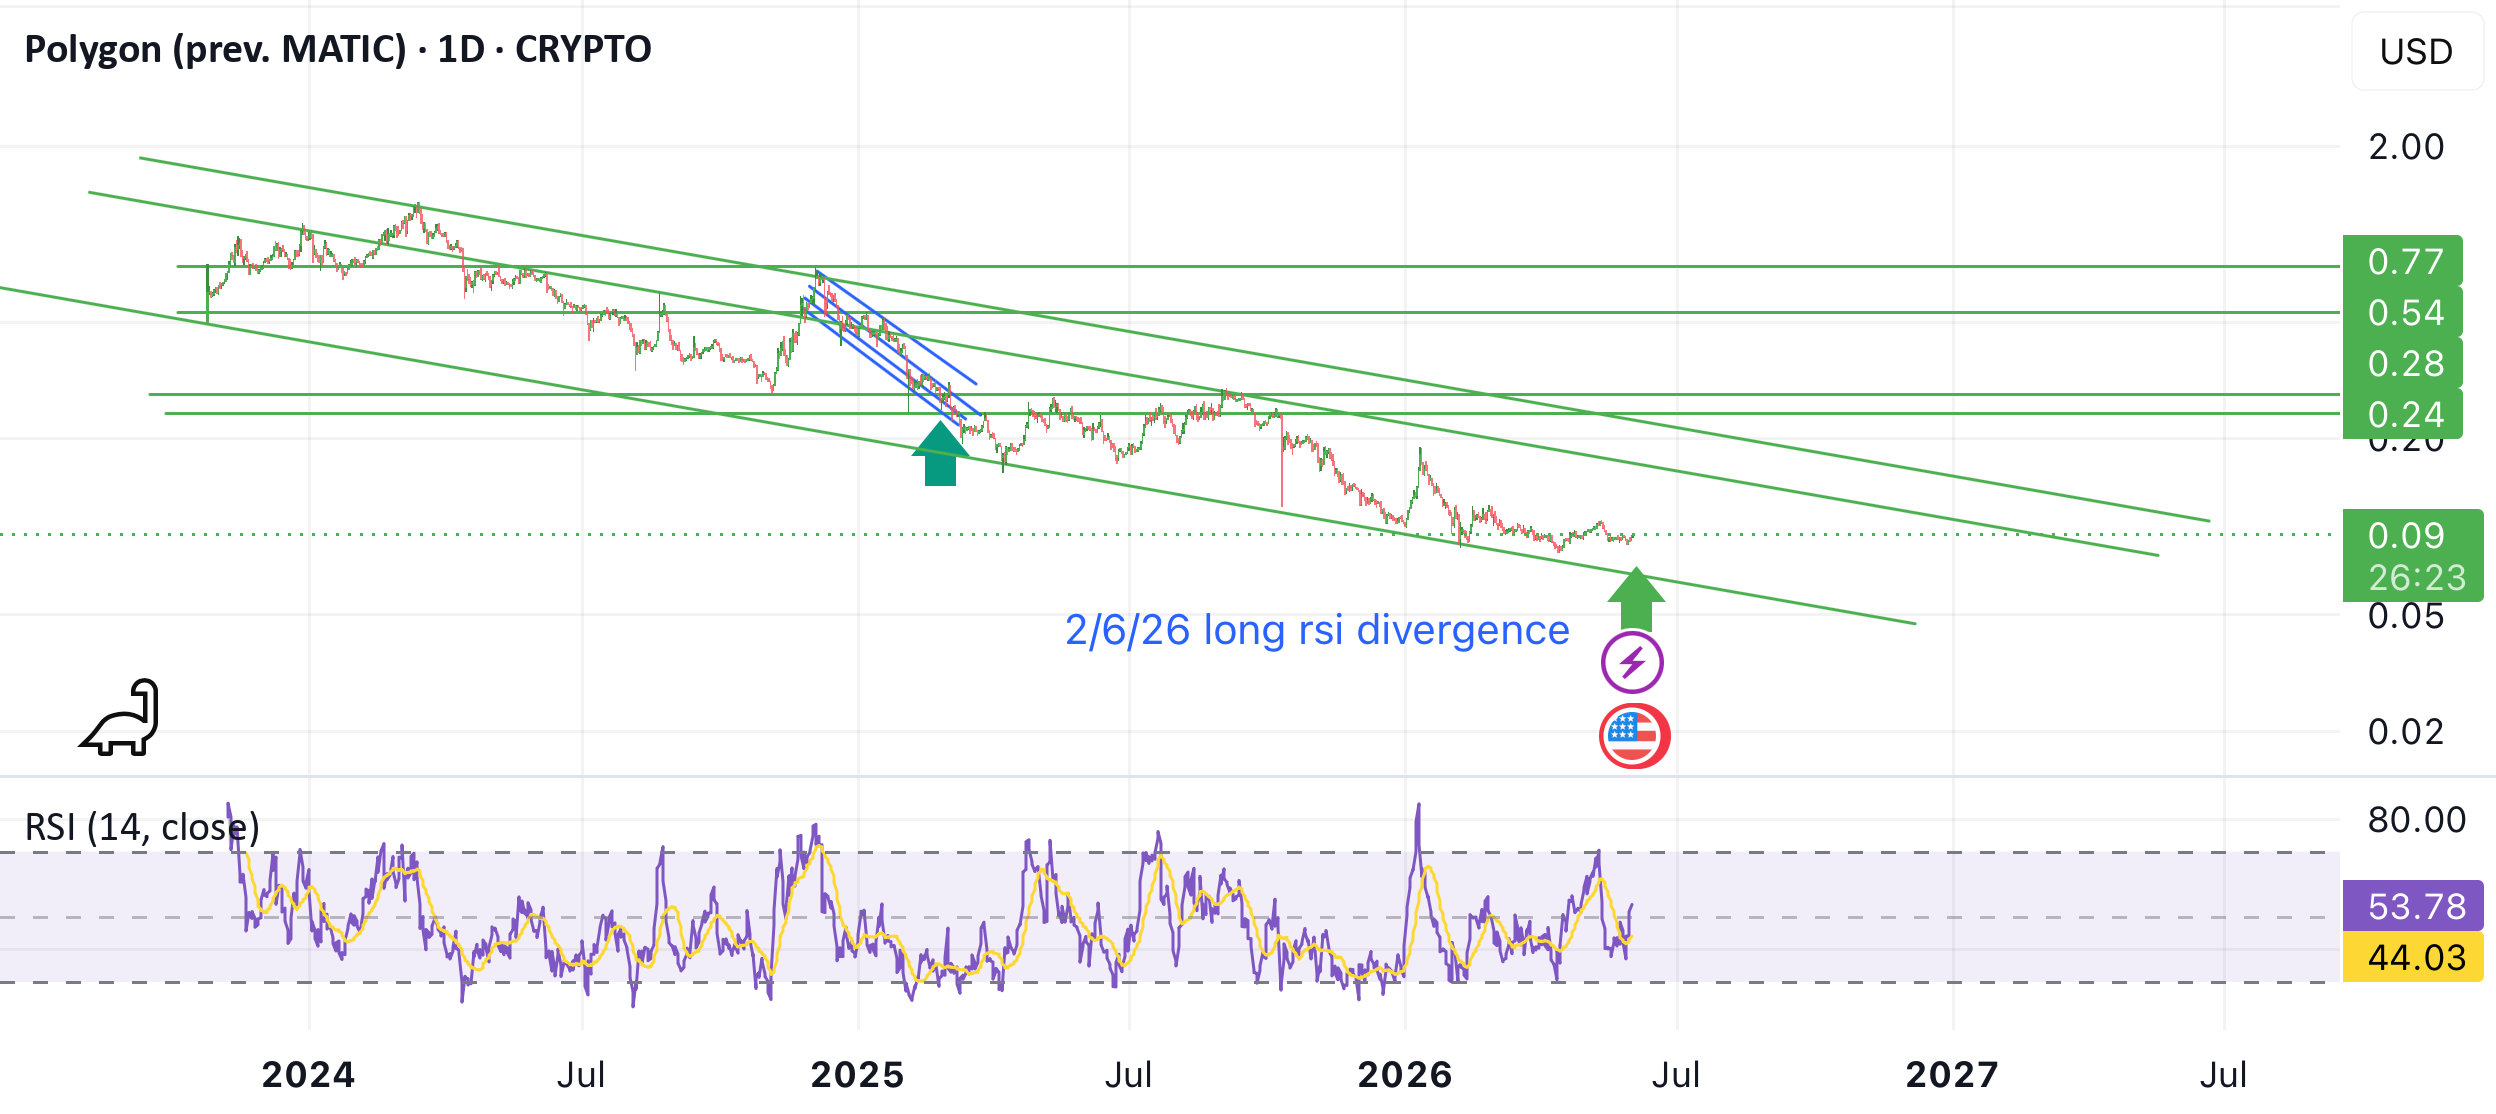
Task: Click the US flag economic event icon
Action: (1634, 736)
